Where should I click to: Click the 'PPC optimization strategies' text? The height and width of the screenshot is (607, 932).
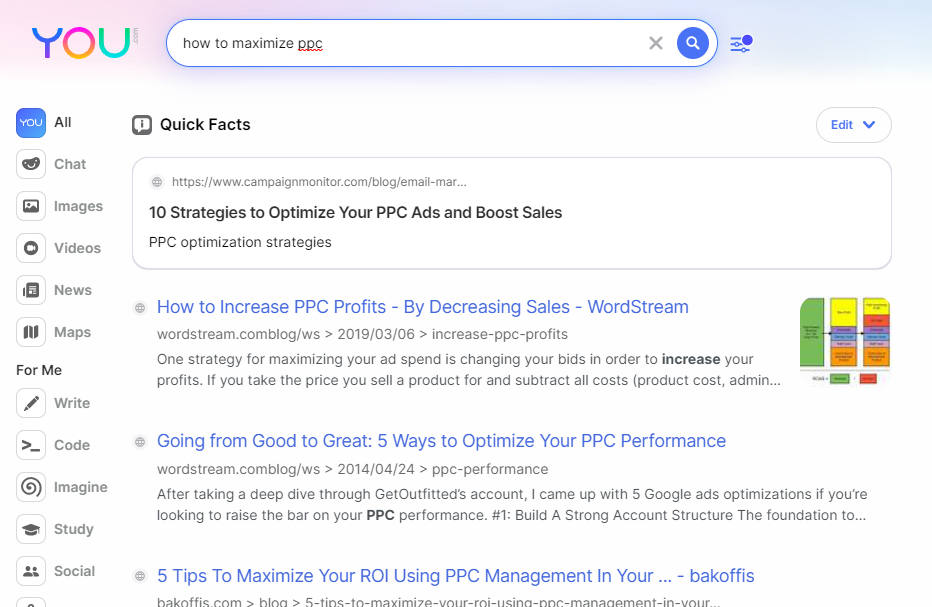tap(240, 243)
